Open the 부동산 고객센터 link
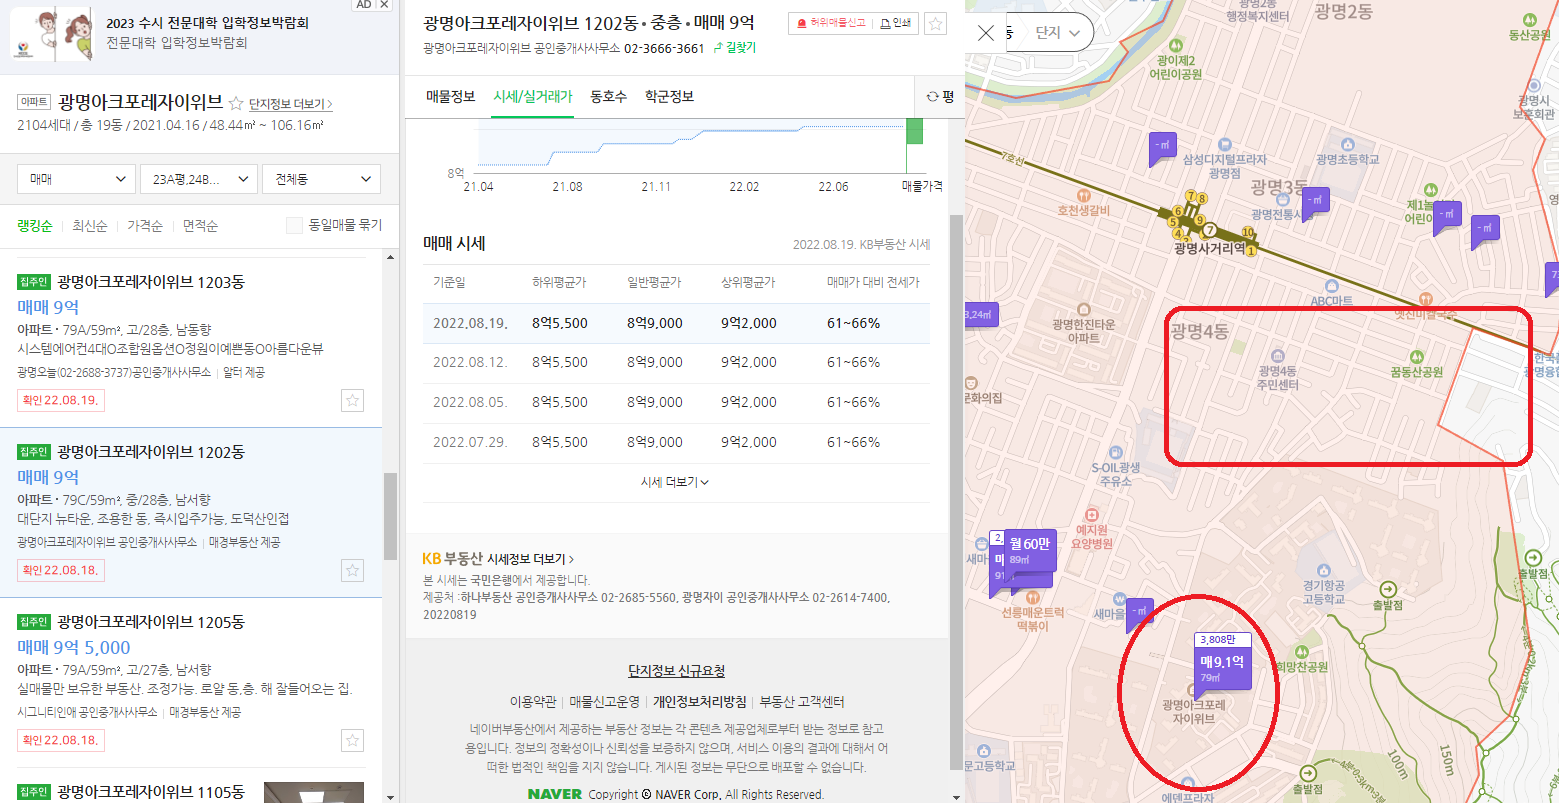 click(x=802, y=702)
